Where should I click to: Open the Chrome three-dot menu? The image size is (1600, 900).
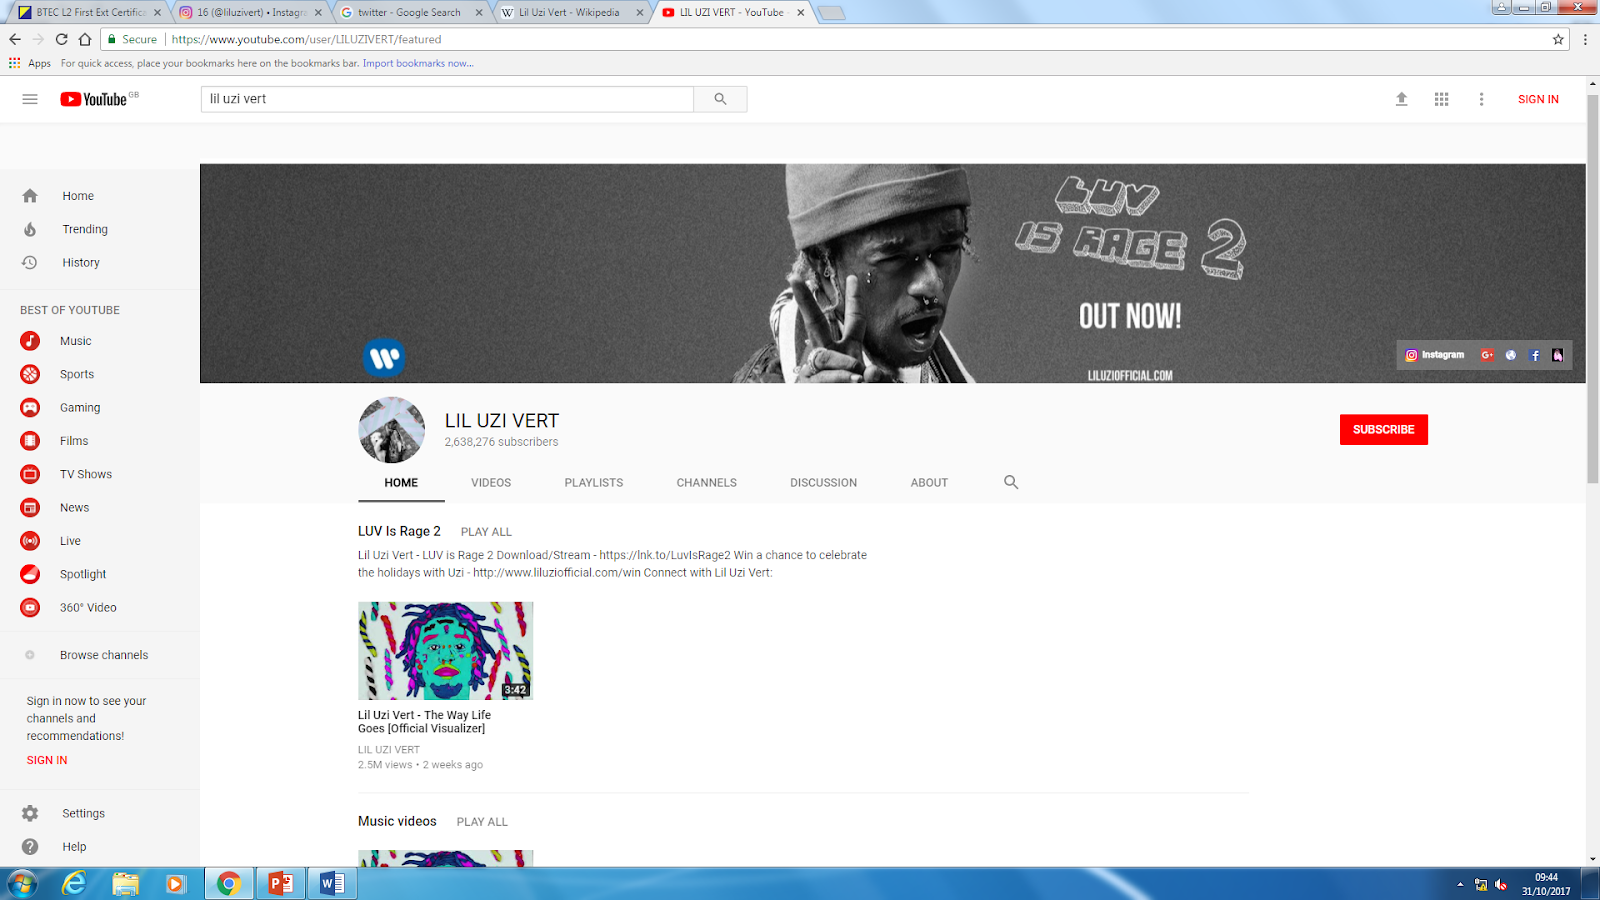coord(1585,39)
